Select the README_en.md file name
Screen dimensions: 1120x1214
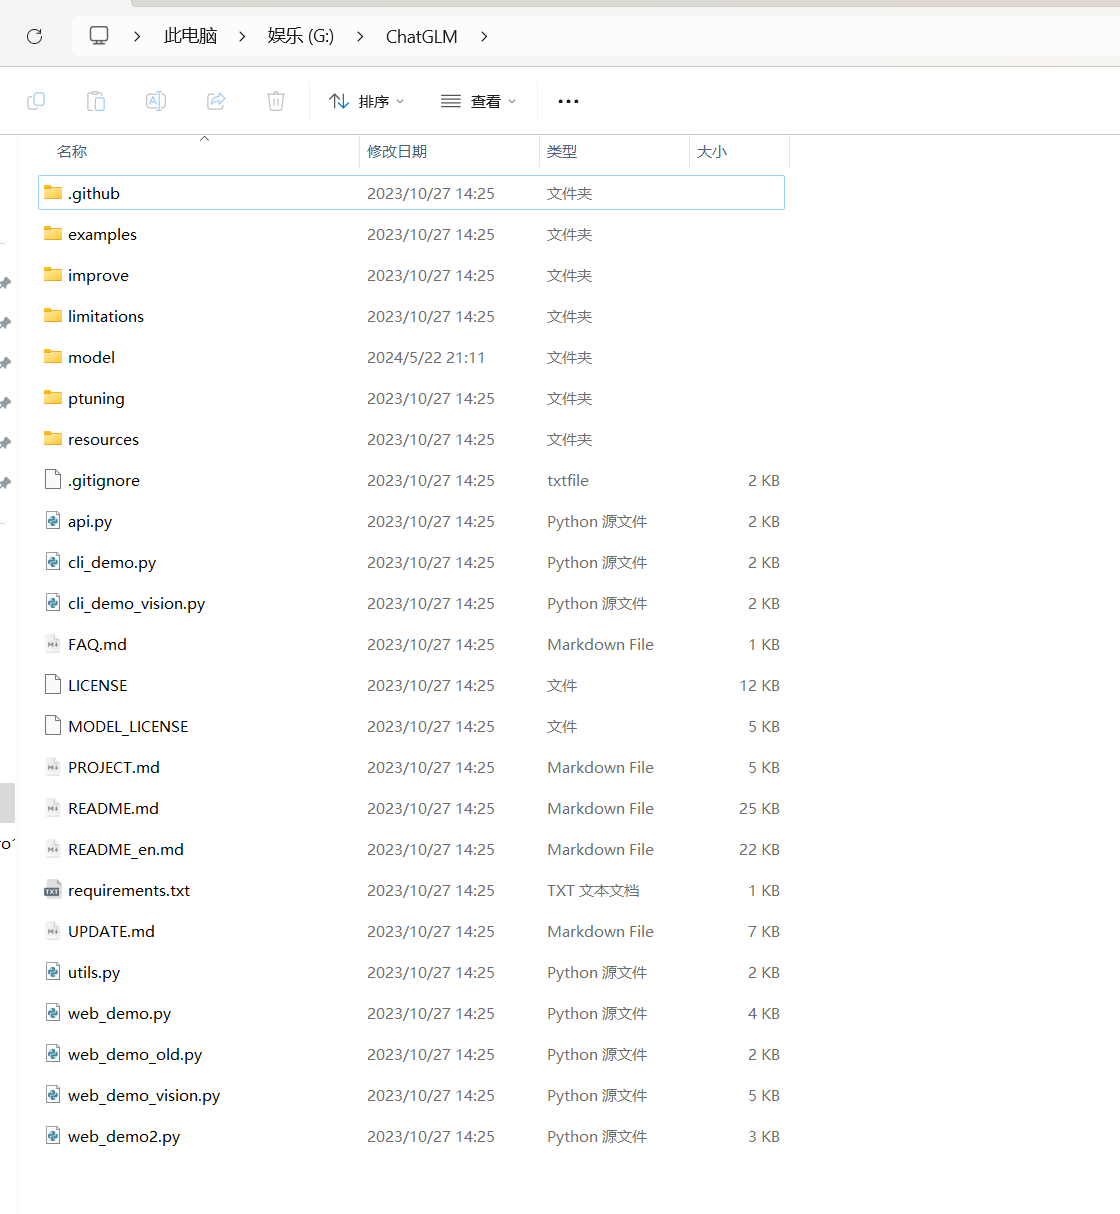pos(126,849)
